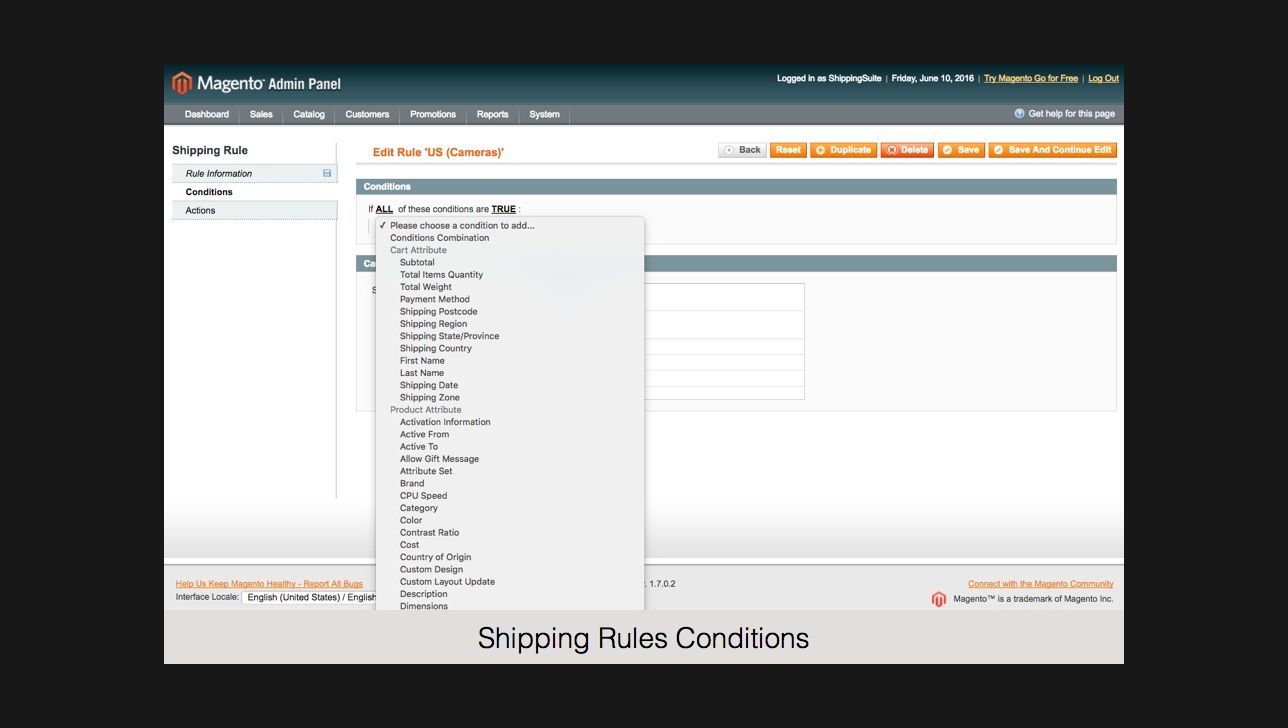This screenshot has width=1288, height=728.
Task: Click the Magento logo icon in header
Action: coord(182,83)
